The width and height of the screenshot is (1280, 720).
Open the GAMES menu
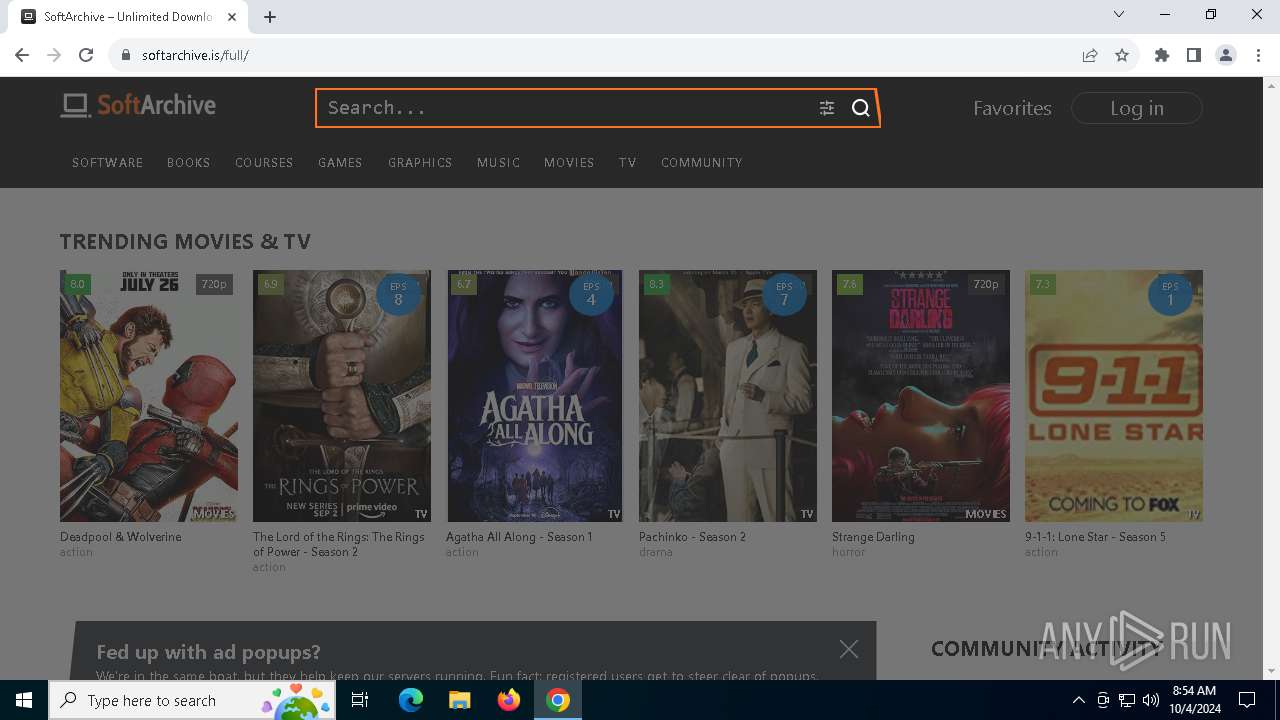click(x=340, y=162)
